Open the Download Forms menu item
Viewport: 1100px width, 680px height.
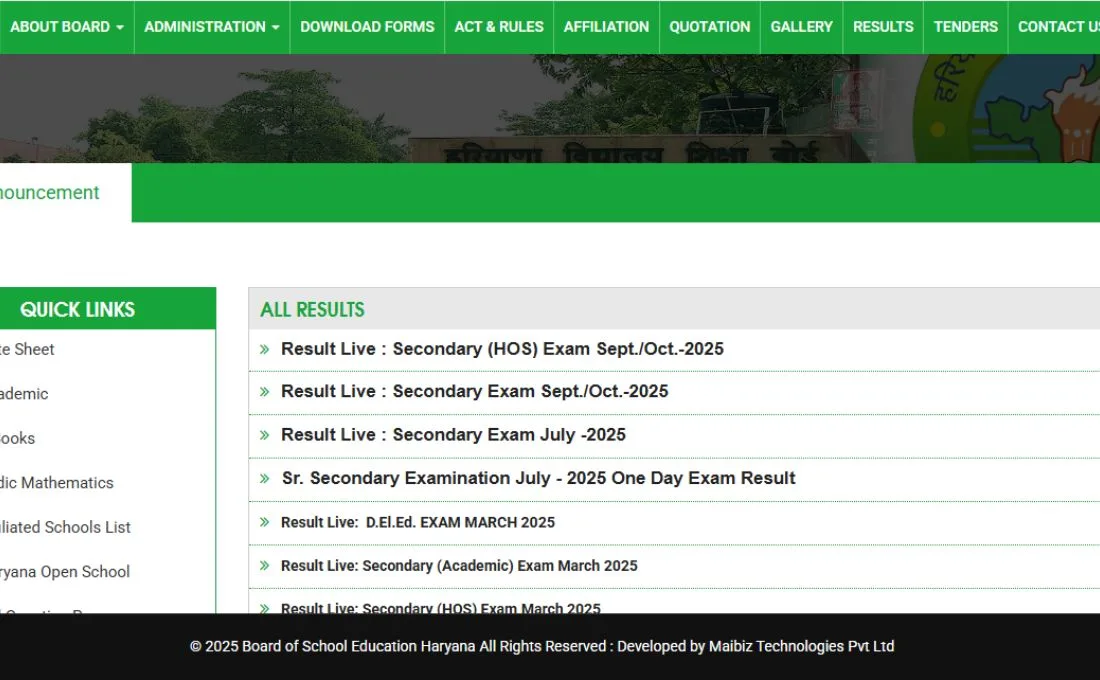[x=367, y=27]
